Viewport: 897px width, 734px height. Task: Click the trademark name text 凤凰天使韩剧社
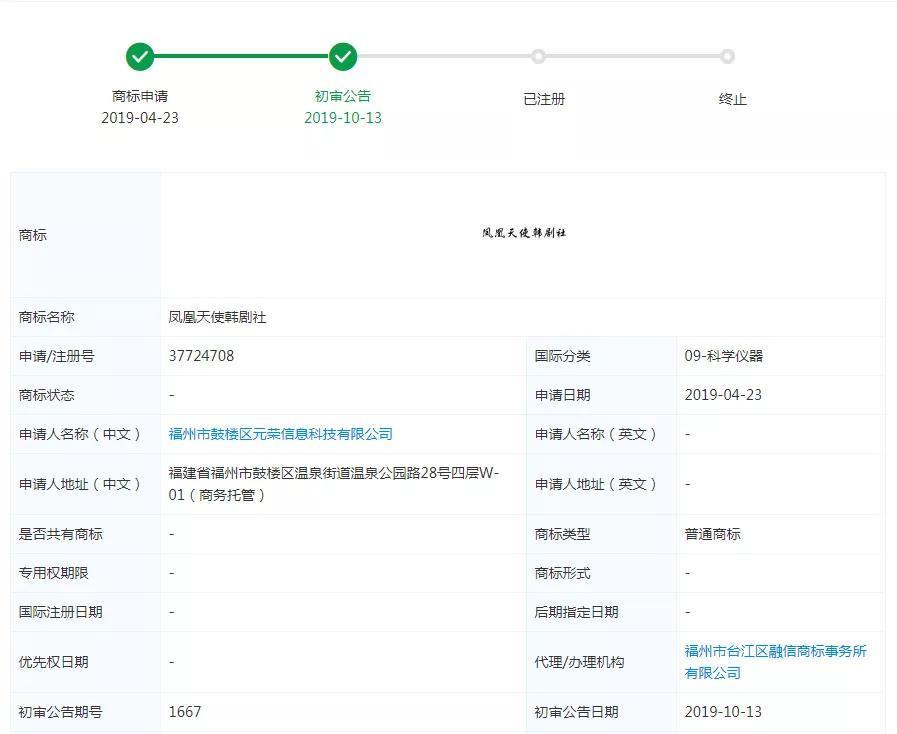click(x=218, y=317)
